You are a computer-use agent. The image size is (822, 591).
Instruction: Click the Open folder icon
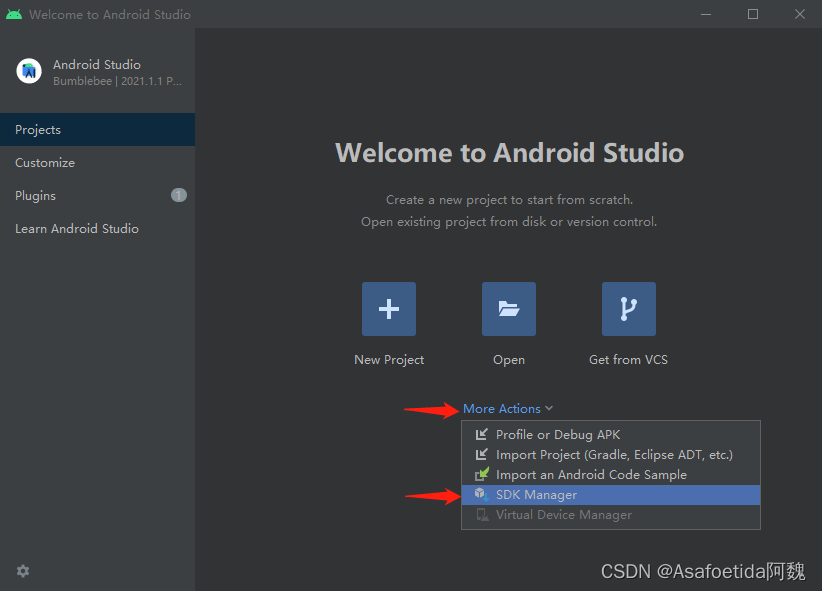coord(509,309)
